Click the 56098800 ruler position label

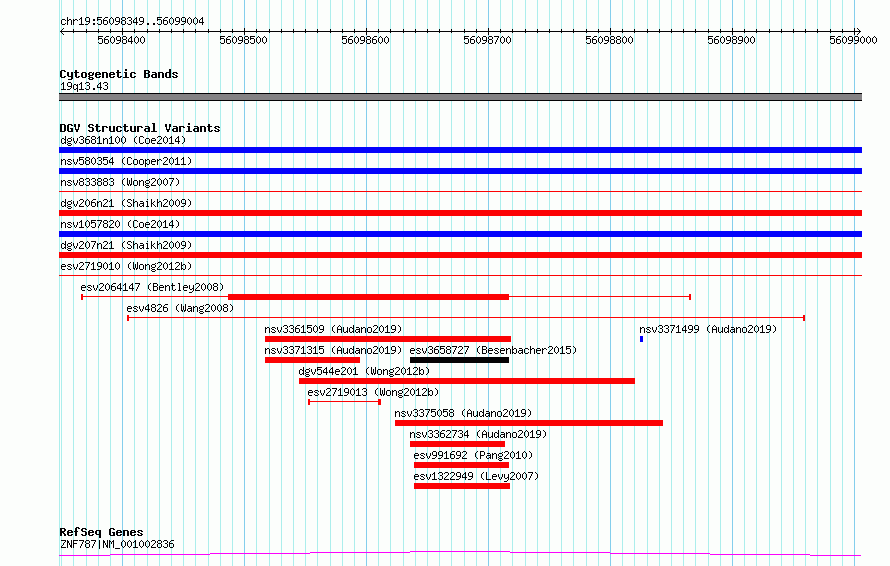point(610,40)
